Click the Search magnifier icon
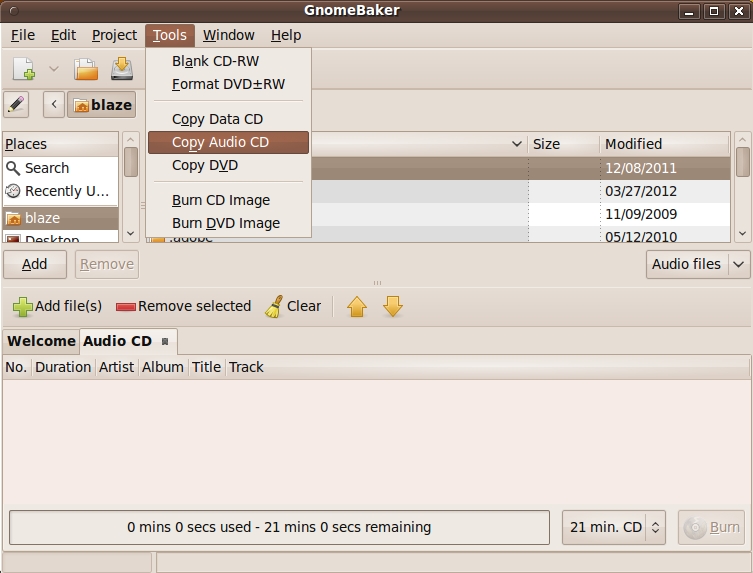Viewport: 753px width, 573px height. 13,168
